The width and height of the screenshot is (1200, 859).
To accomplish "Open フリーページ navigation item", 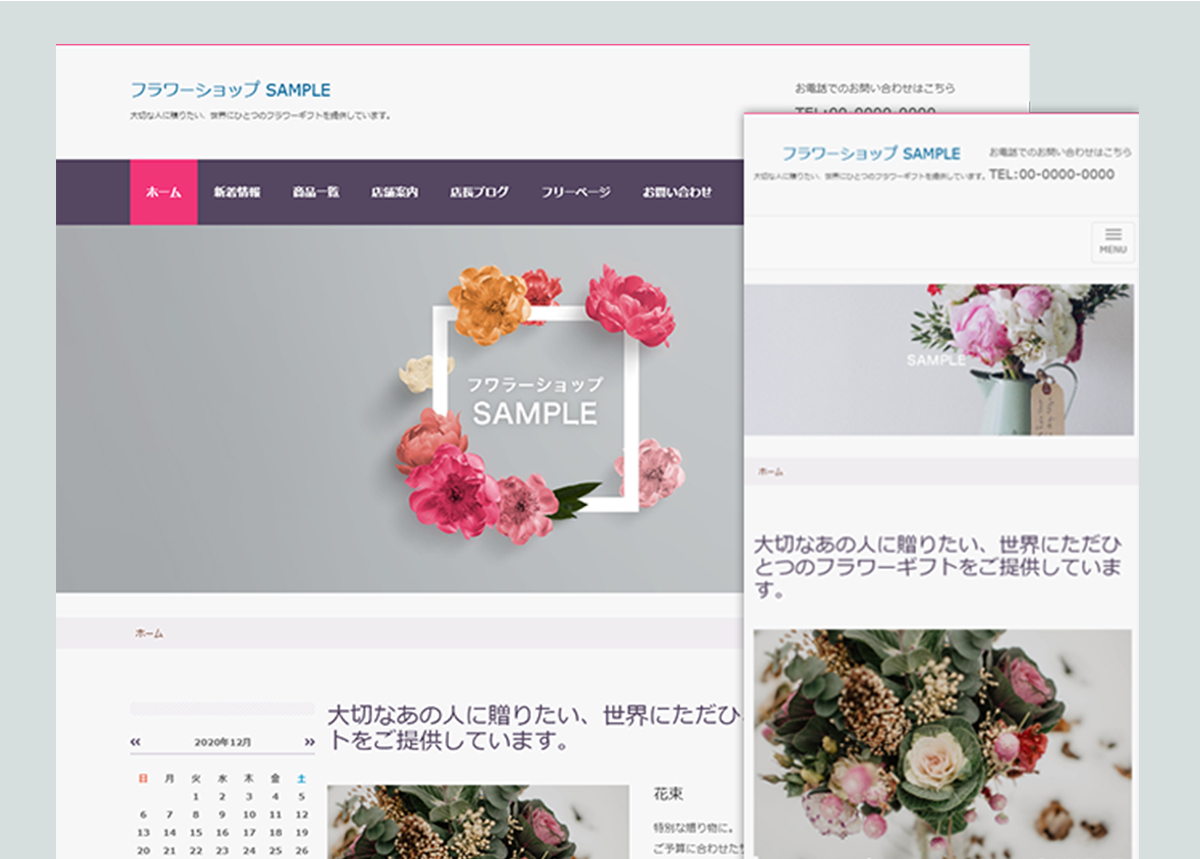I will point(576,192).
